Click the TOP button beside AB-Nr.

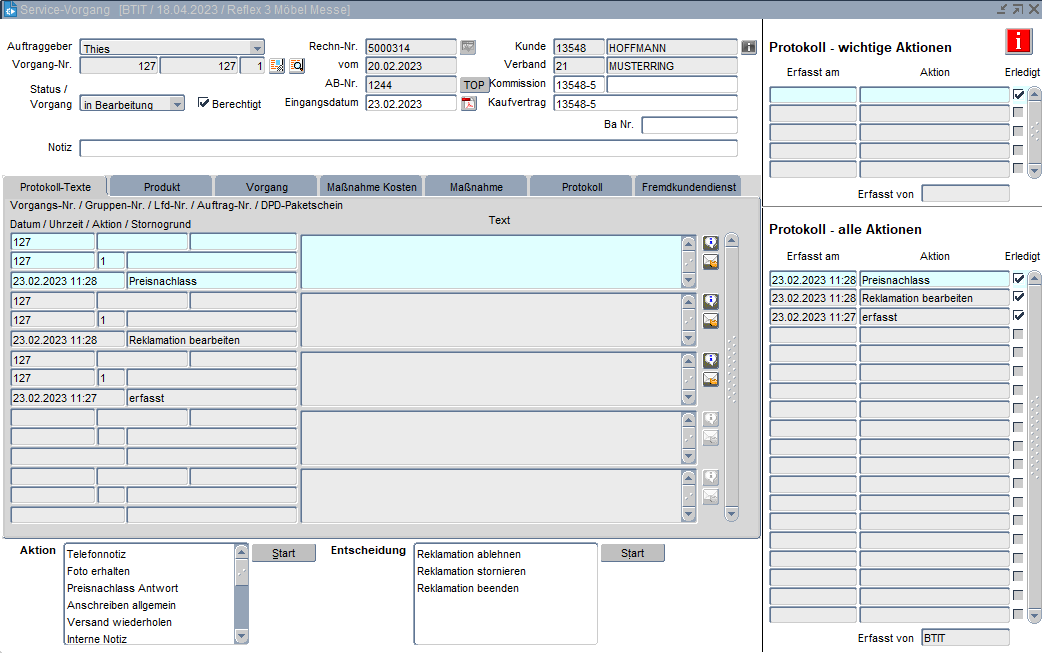[473, 85]
